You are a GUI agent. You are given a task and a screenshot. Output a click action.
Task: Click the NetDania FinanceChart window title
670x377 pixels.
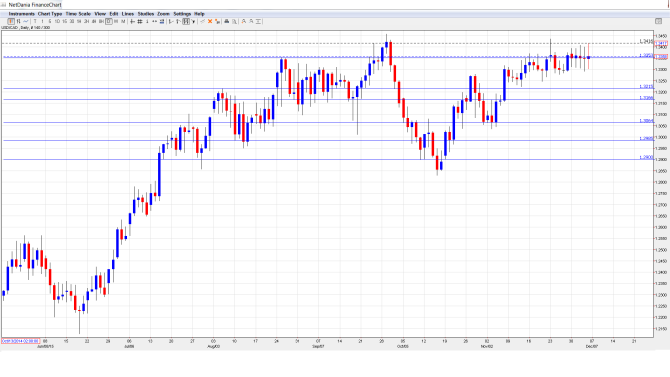(35, 5)
